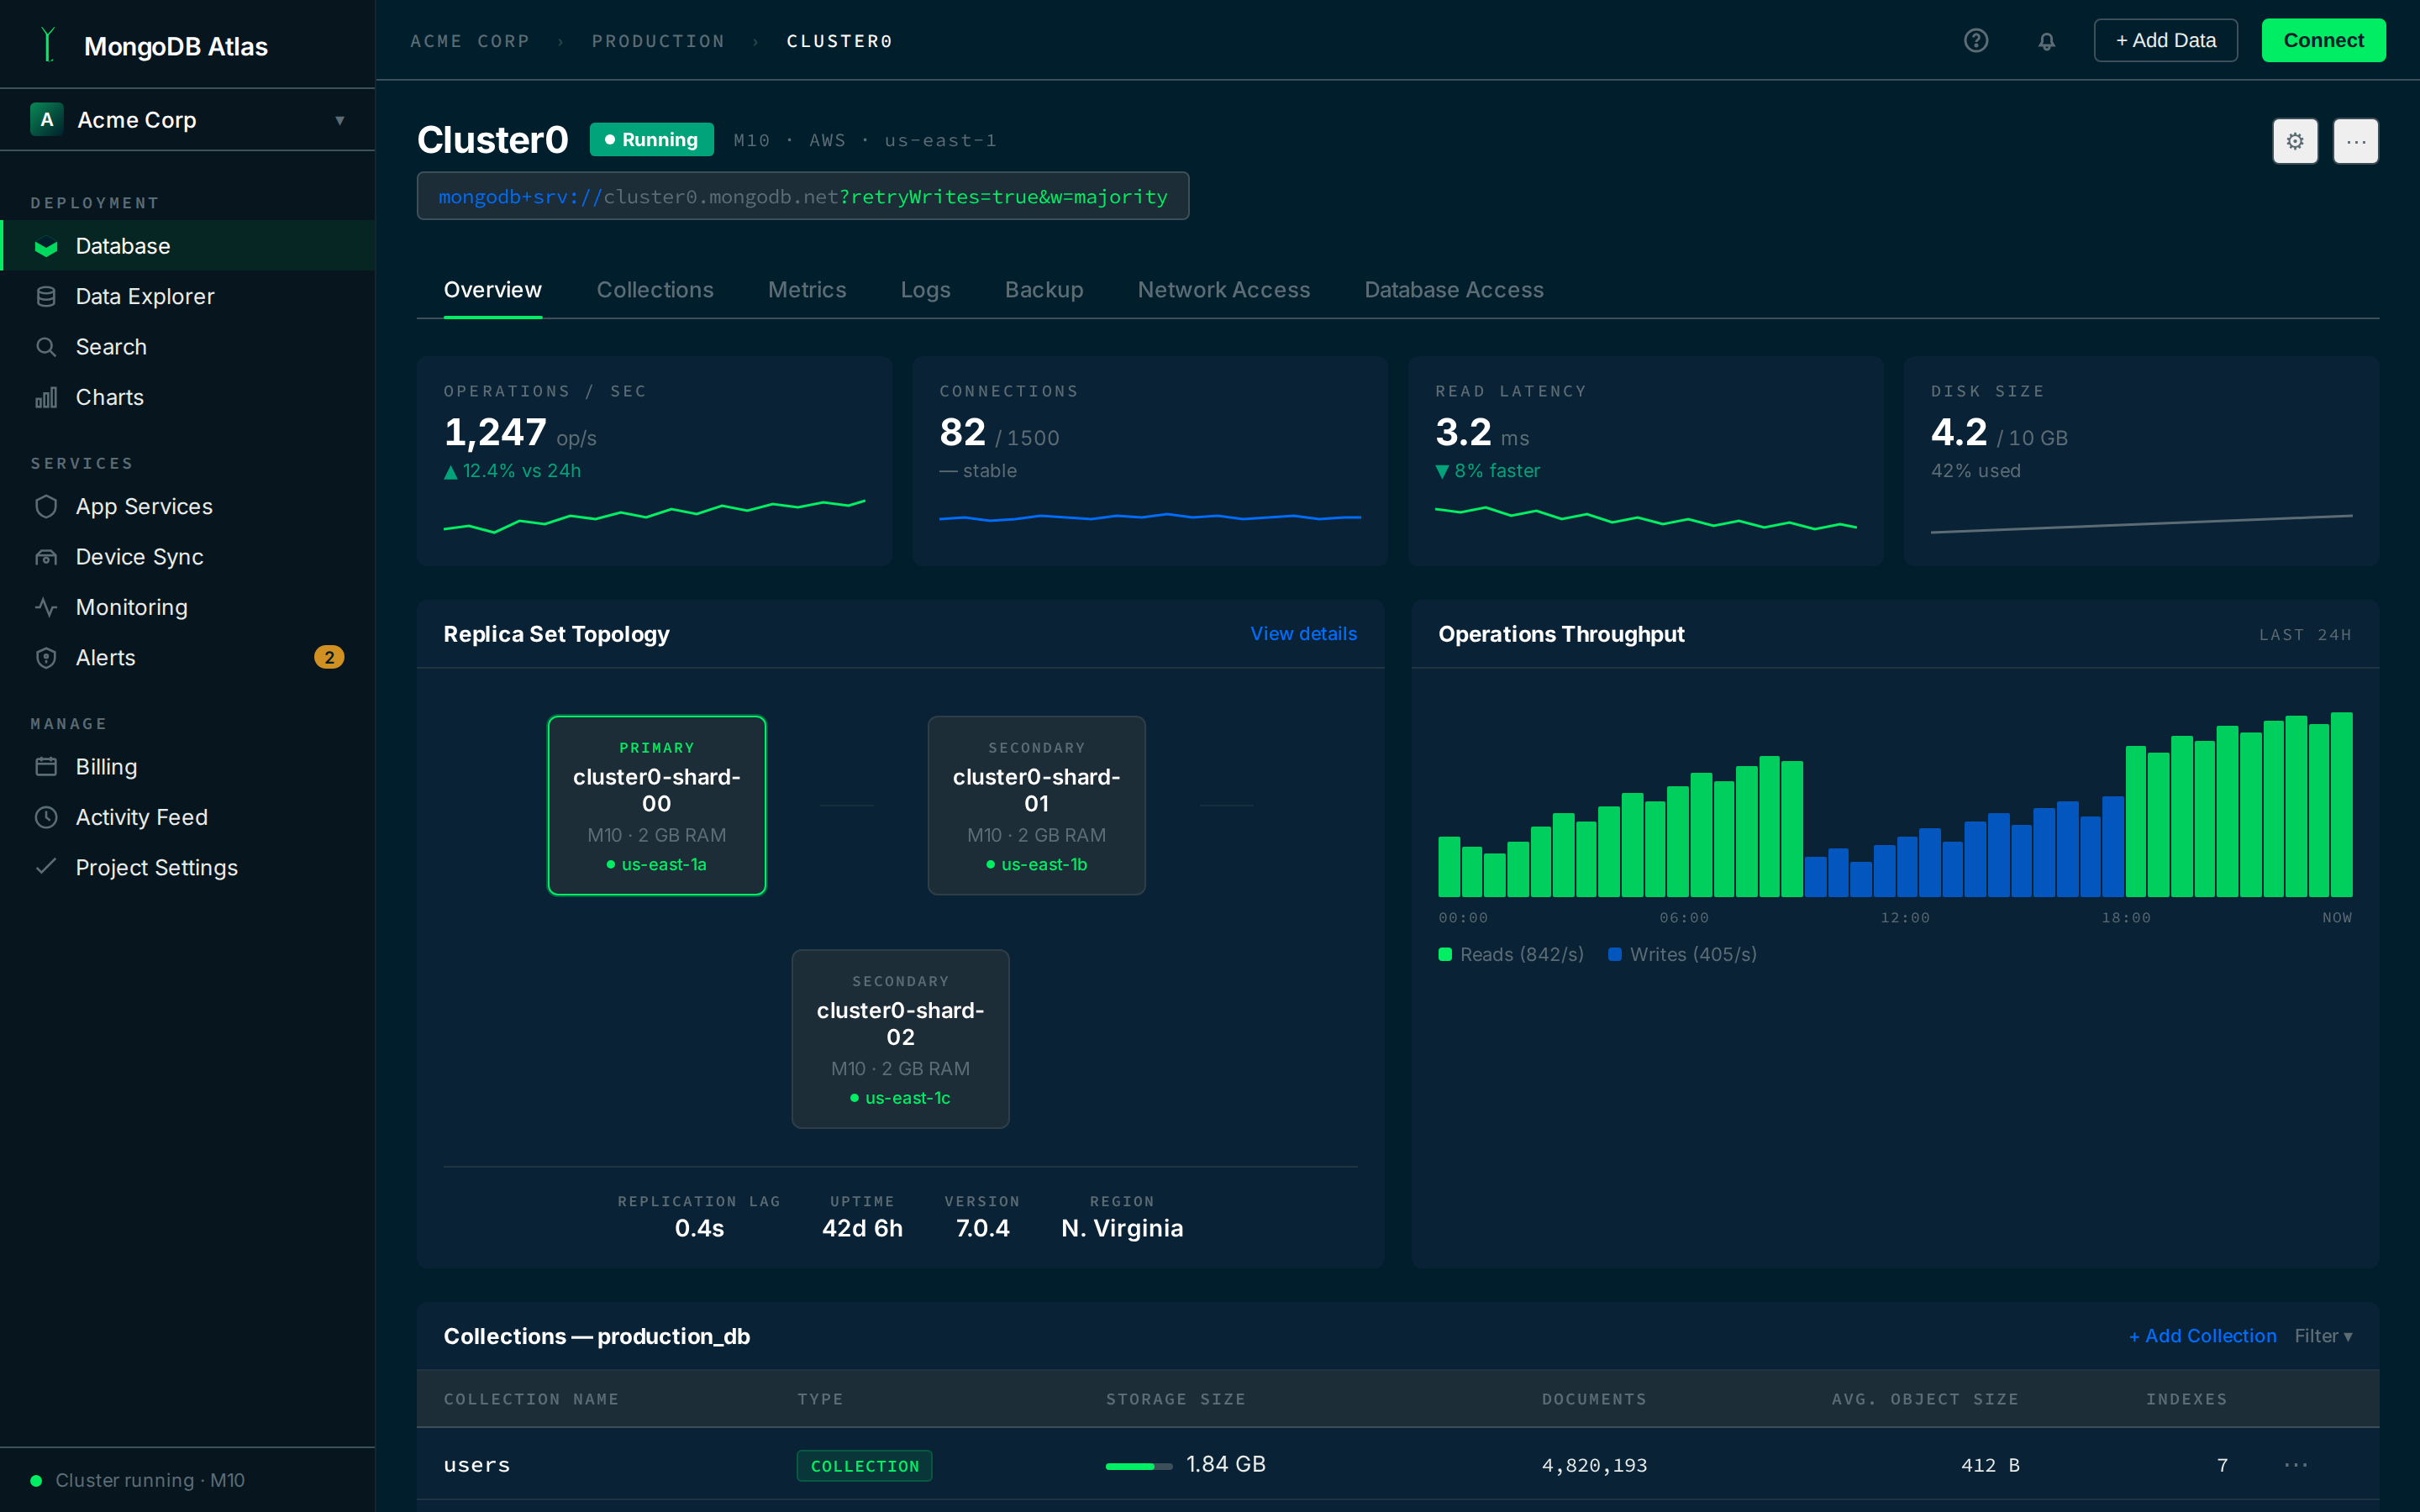
Task: Click the App Services shield icon
Action: (x=46, y=506)
